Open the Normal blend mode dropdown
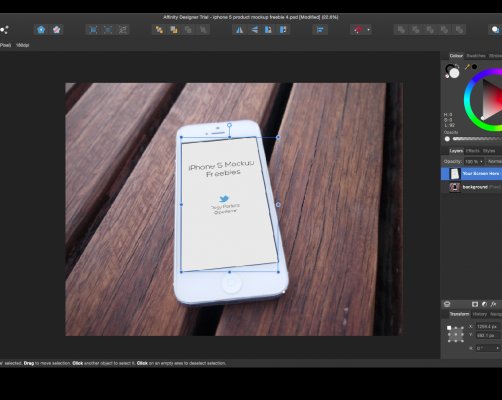 pyautogui.click(x=494, y=162)
